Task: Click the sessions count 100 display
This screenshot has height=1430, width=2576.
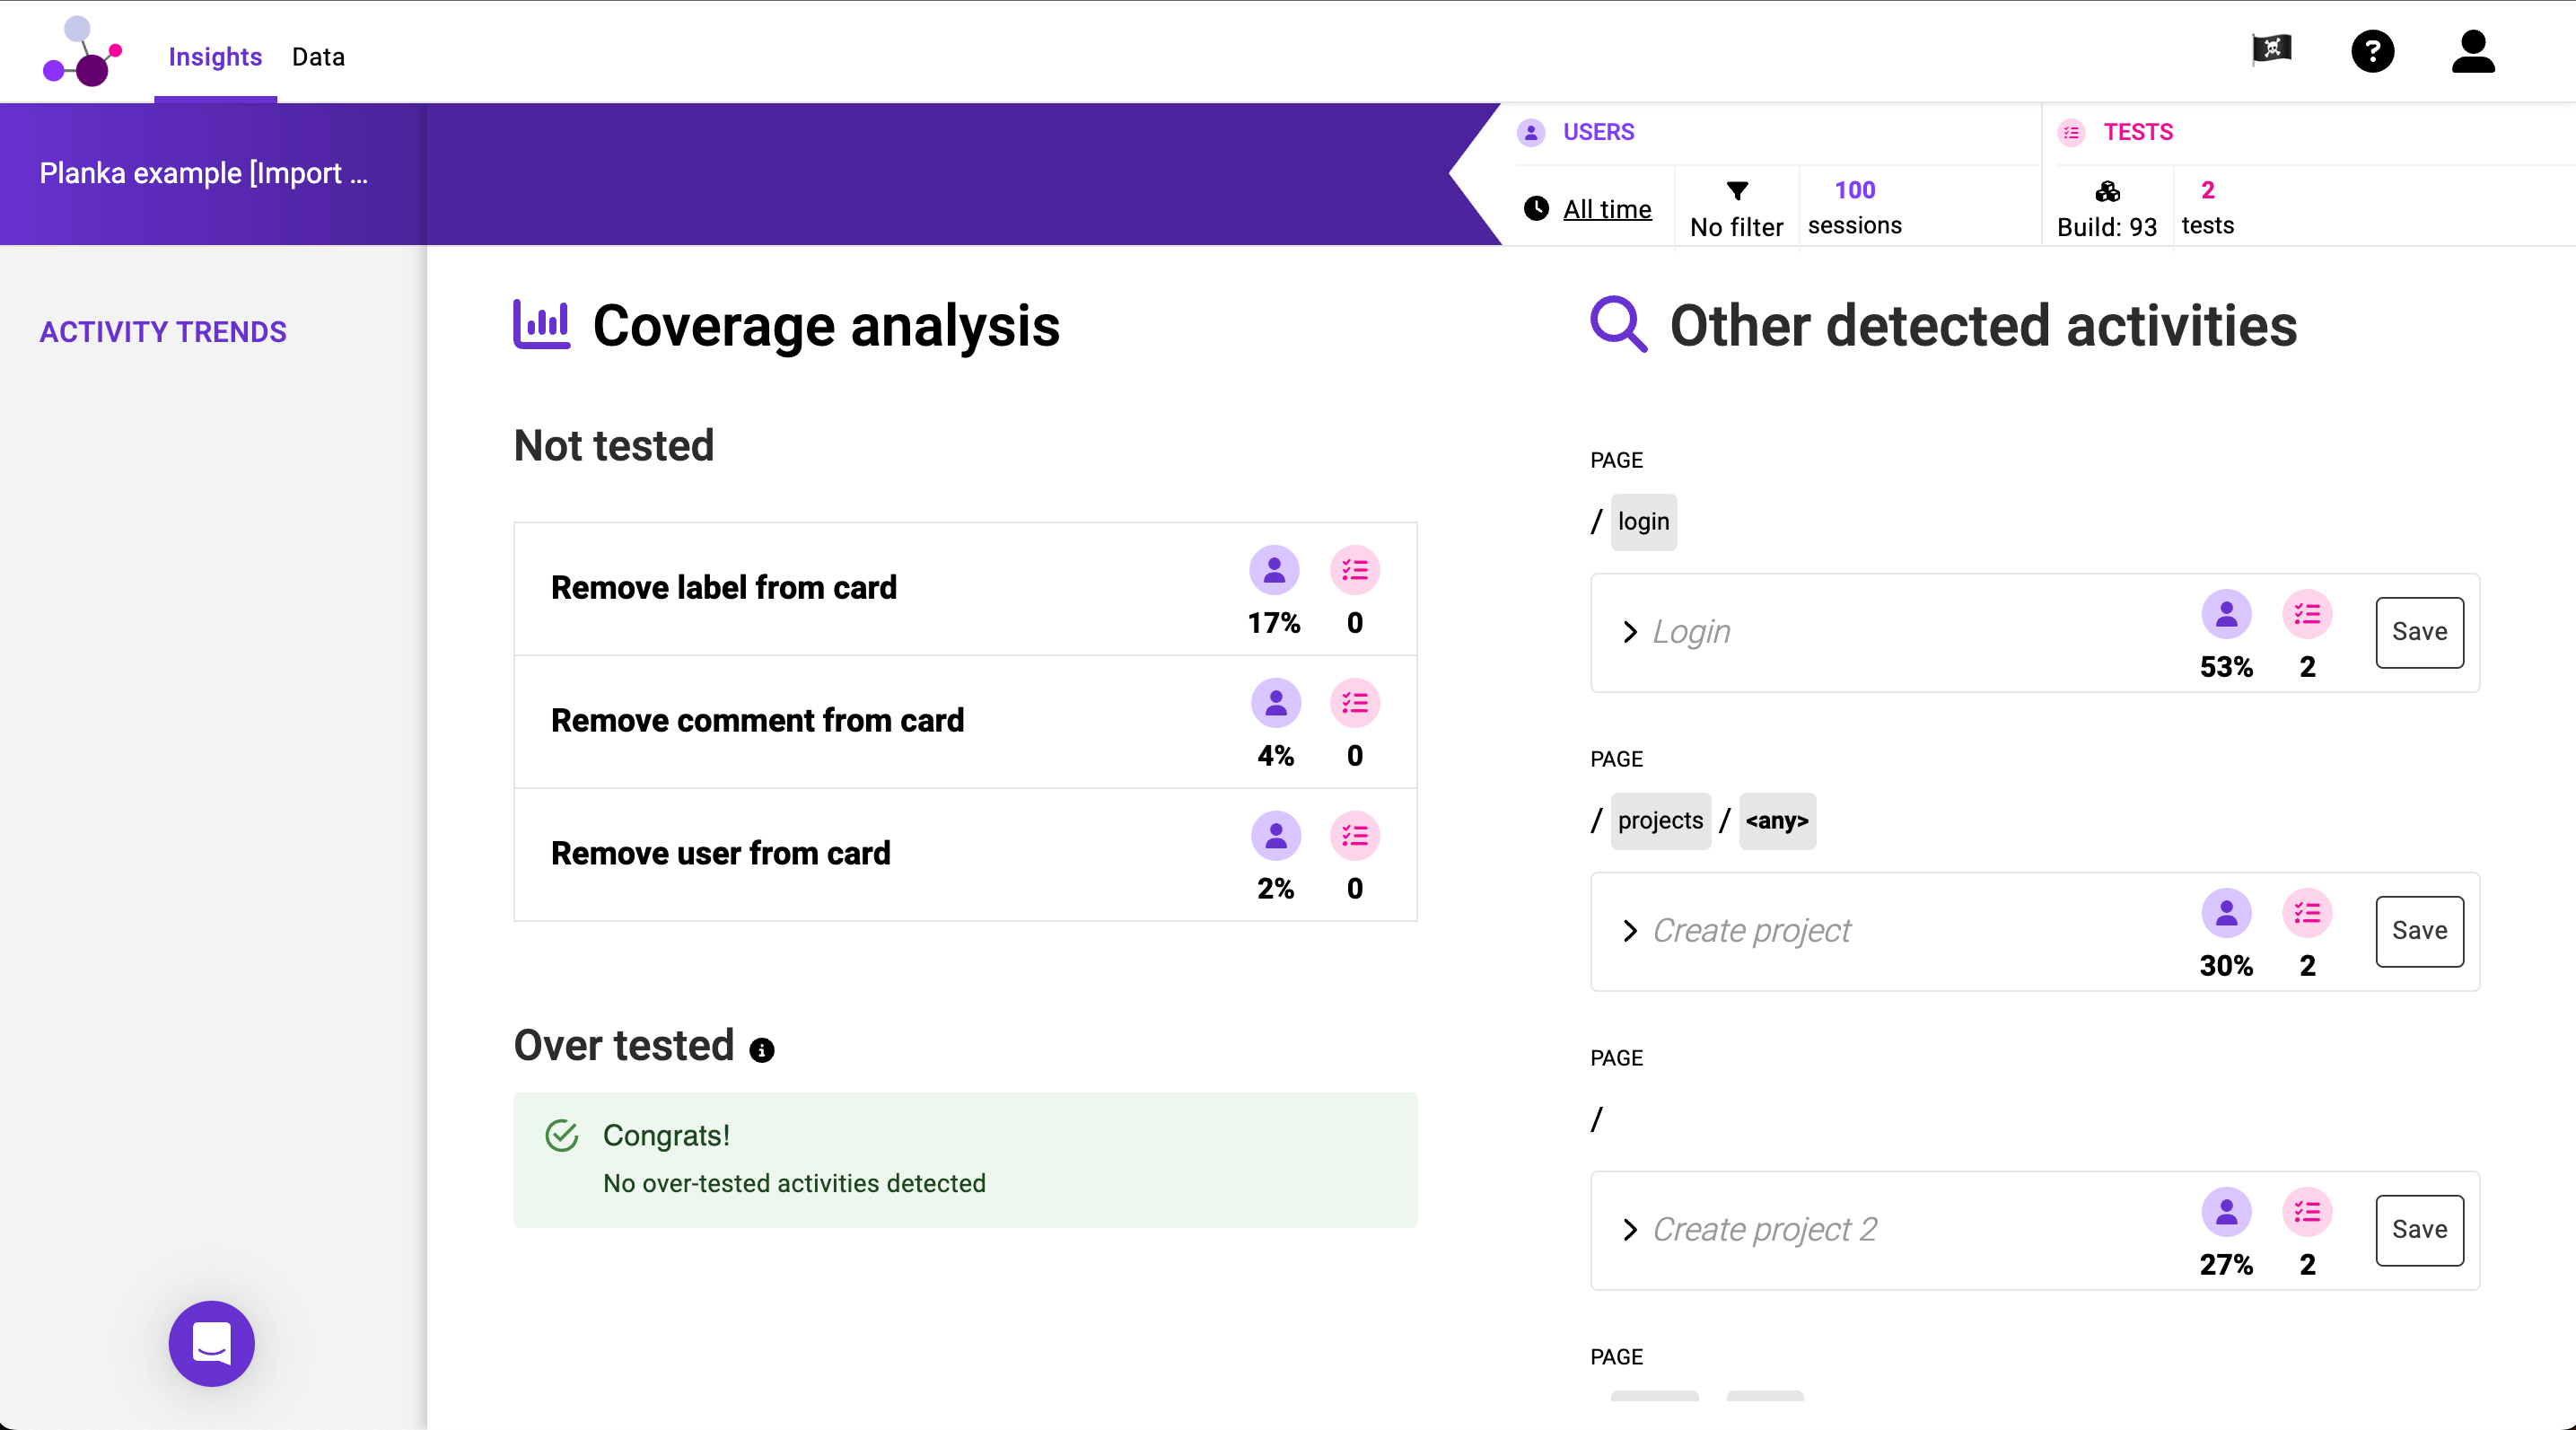Action: [1856, 206]
